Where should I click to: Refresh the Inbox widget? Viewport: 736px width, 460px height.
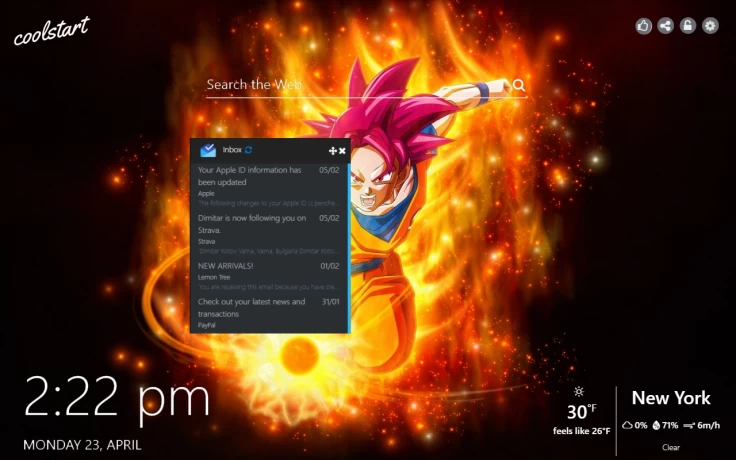click(x=248, y=150)
